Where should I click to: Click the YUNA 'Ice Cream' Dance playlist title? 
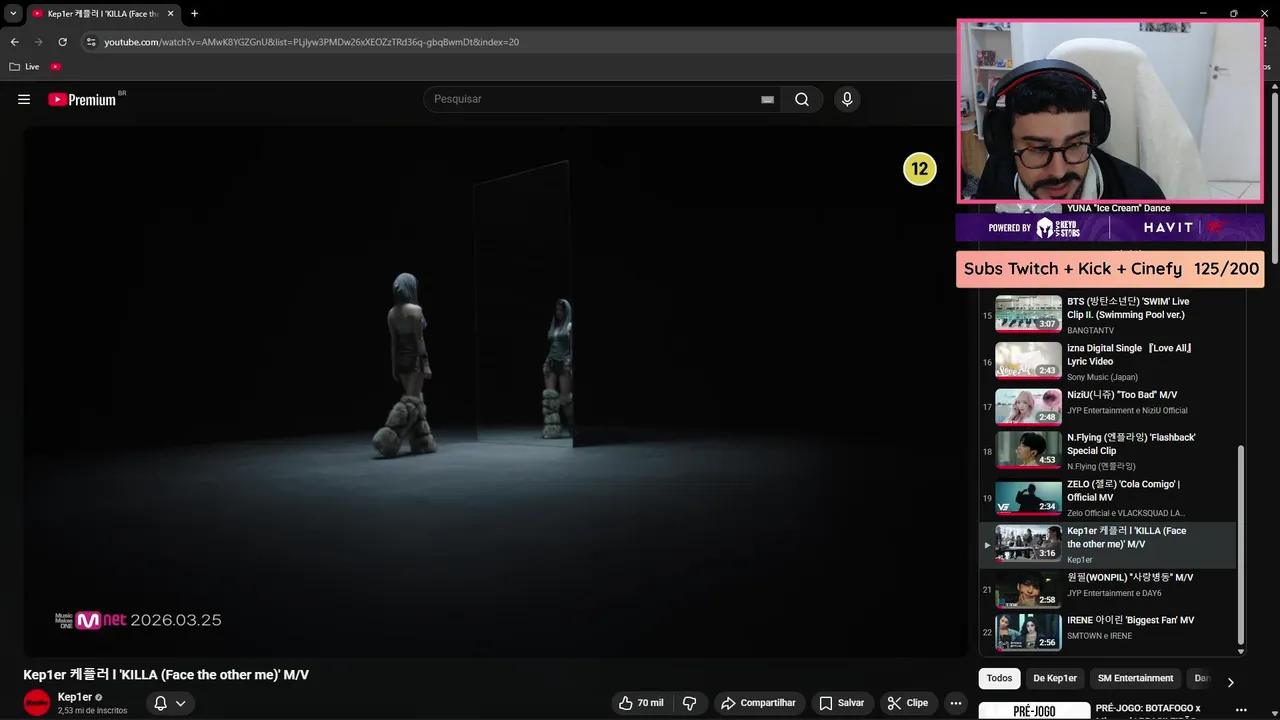pos(1118,208)
